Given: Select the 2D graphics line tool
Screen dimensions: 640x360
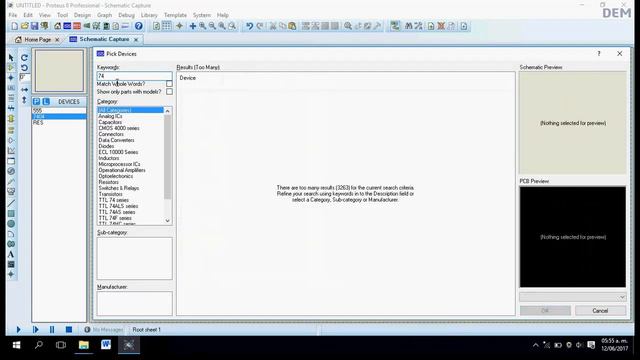Looking at the screenshot, I should 11,203.
